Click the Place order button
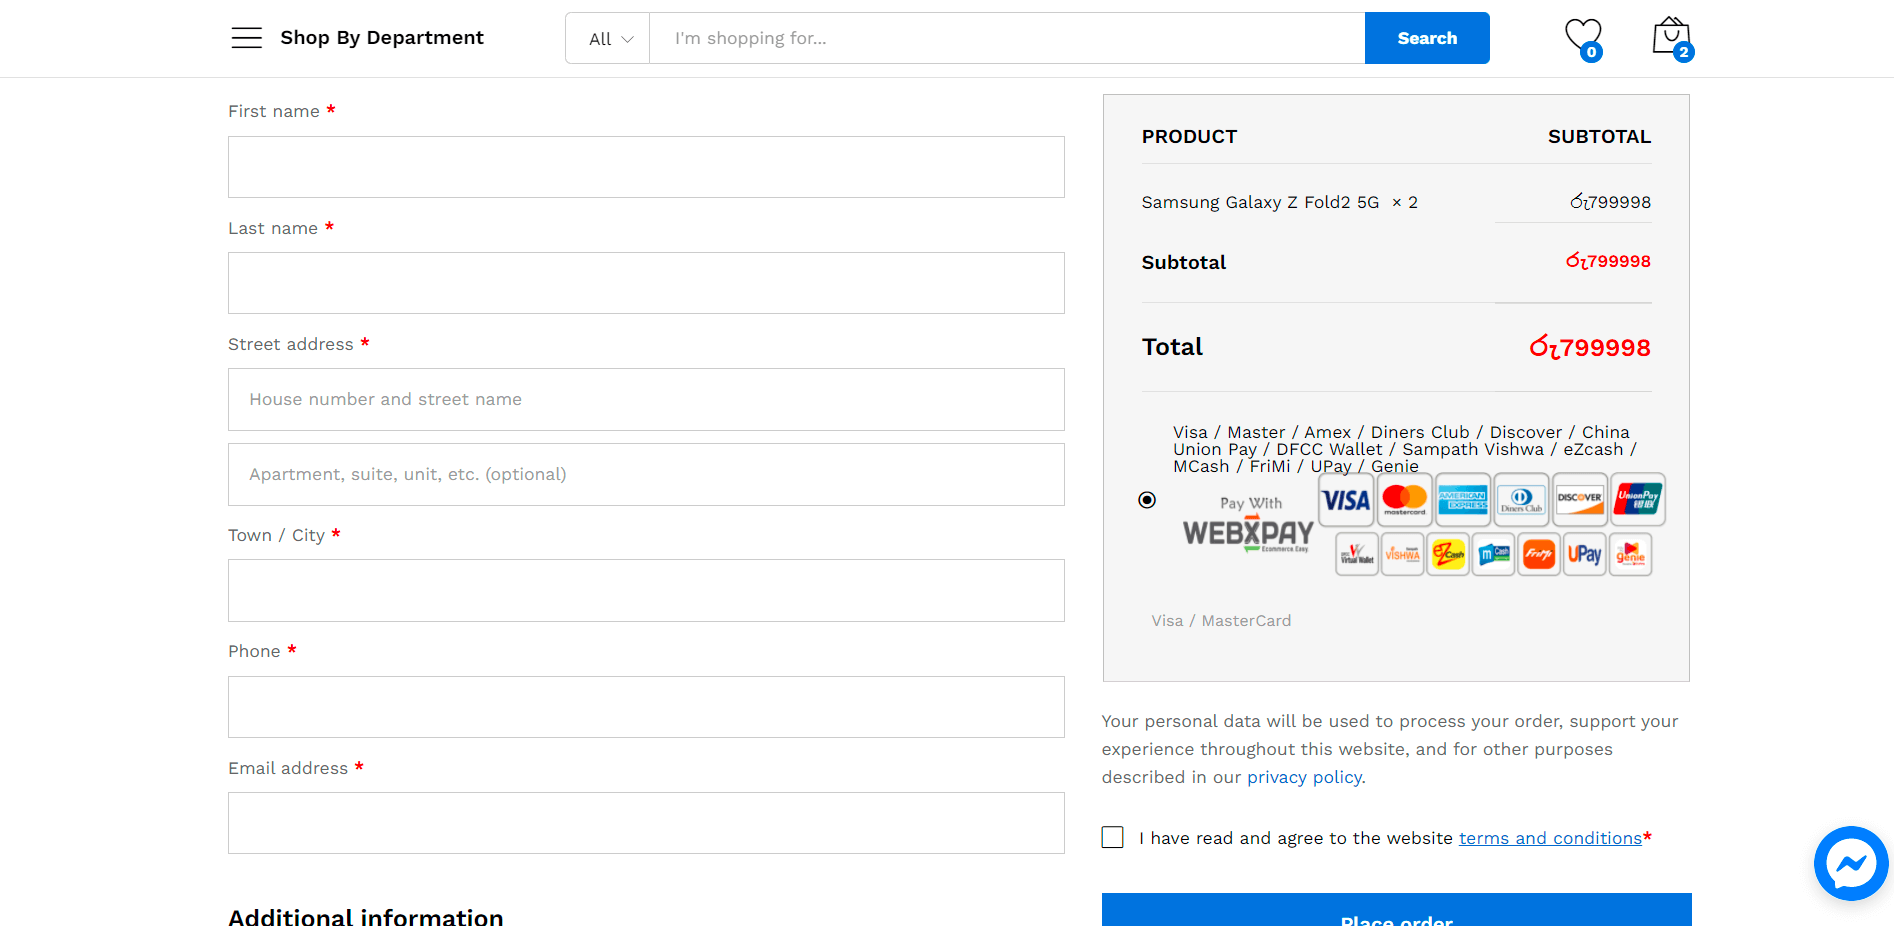Image resolution: width=1894 pixels, height=926 pixels. coord(1396,914)
